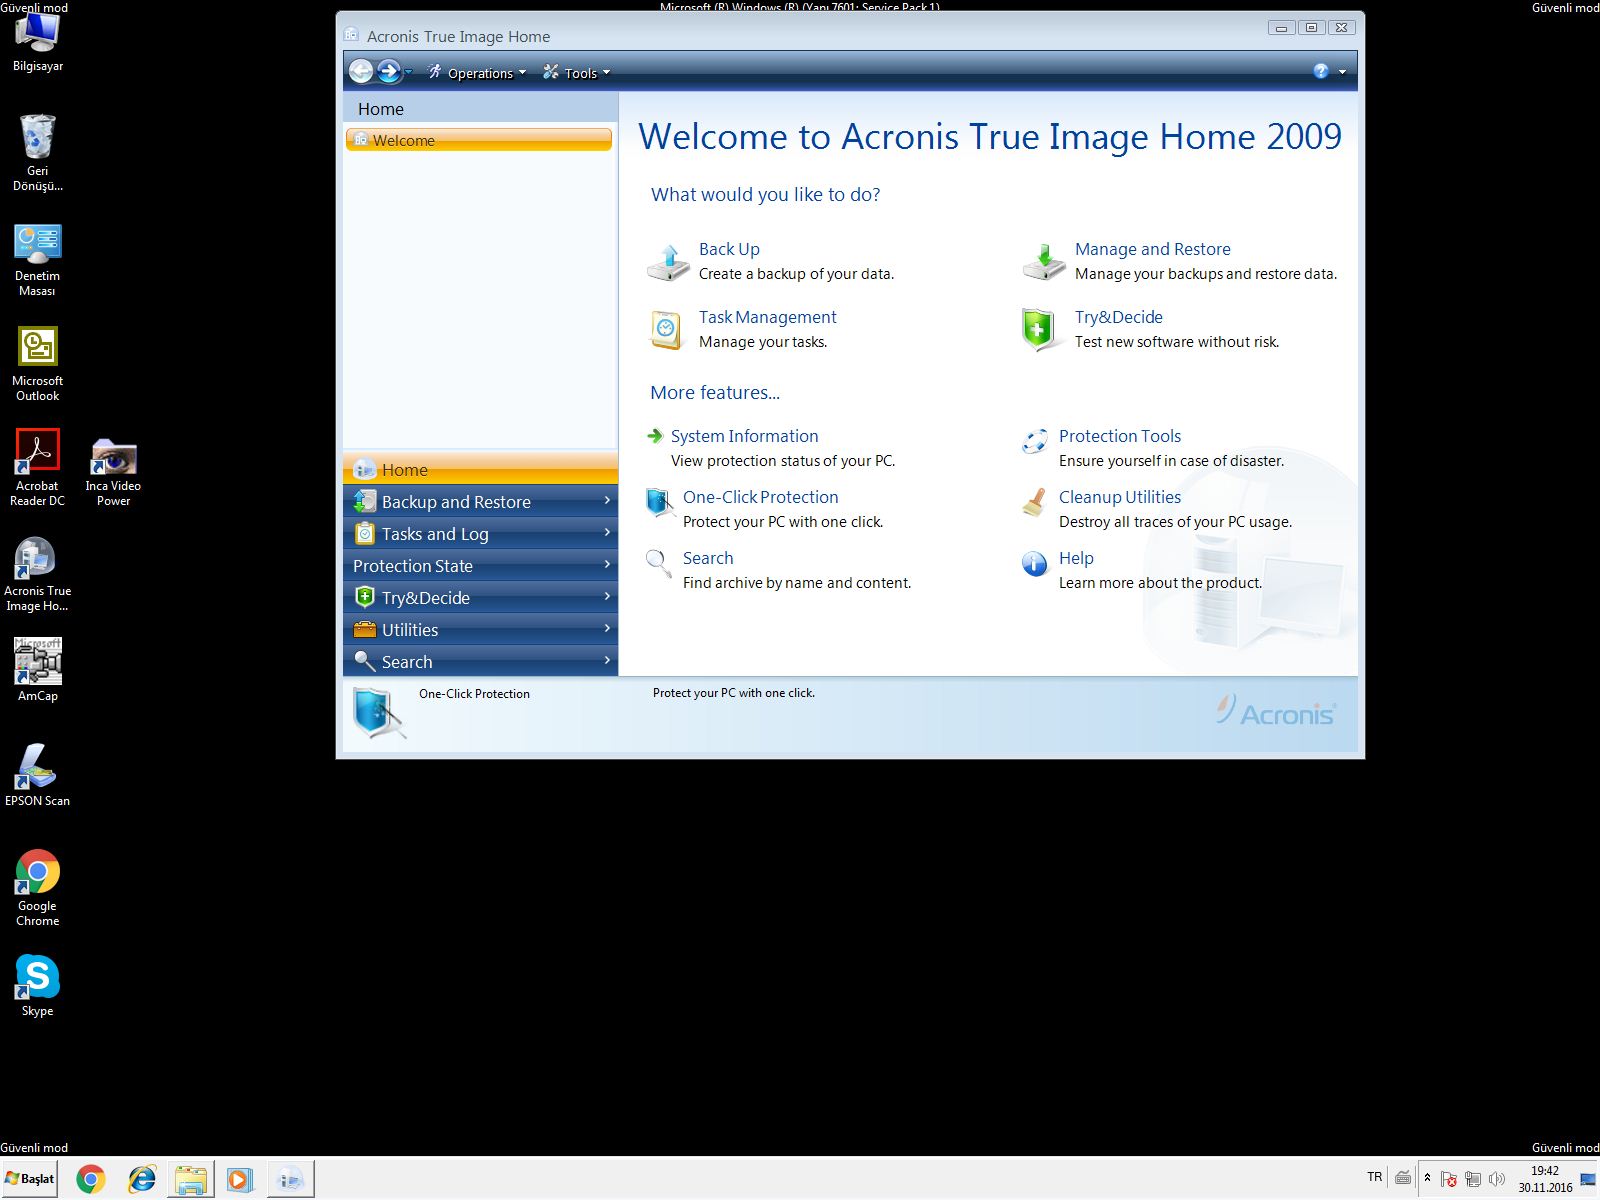Open Internet Explorer from the taskbar
1600x1200 pixels.
142,1179
